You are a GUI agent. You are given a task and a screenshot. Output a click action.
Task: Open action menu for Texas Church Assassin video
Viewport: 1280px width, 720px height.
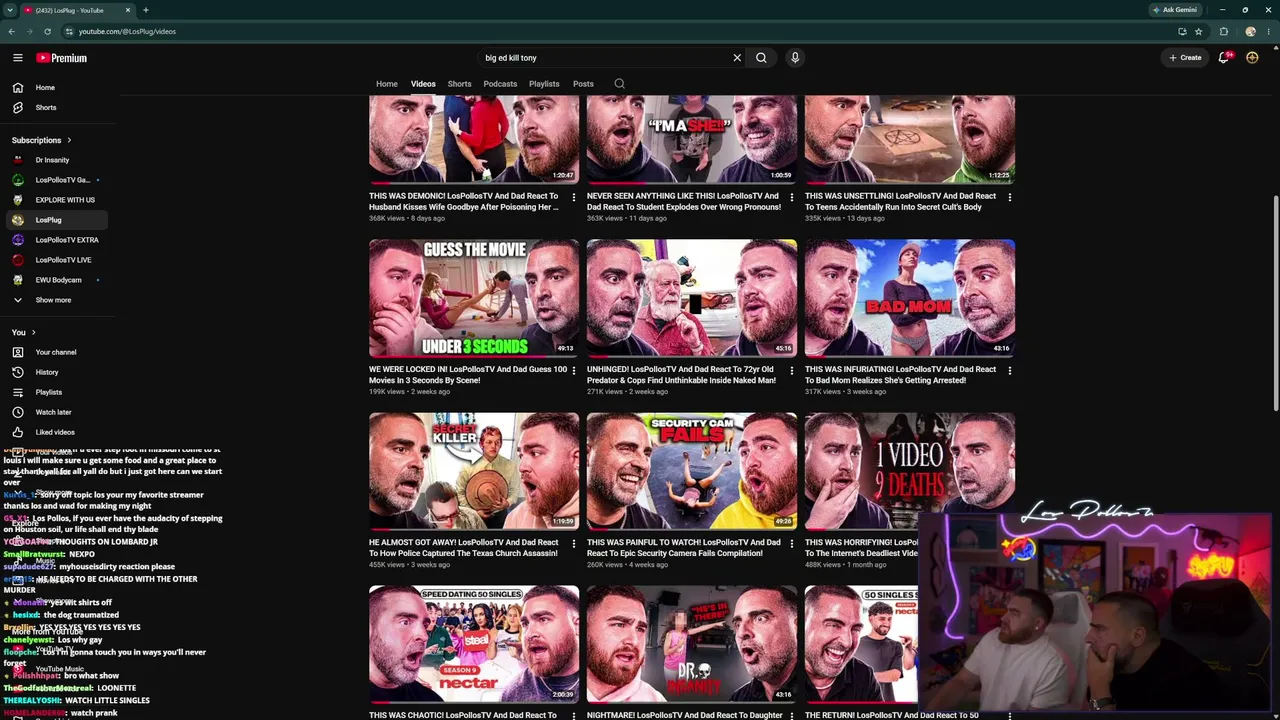[573, 543]
